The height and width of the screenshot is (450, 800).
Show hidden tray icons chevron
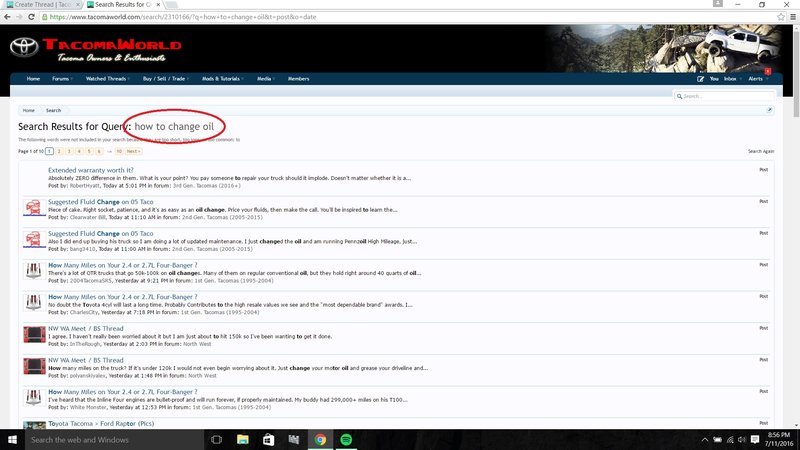[705, 439]
